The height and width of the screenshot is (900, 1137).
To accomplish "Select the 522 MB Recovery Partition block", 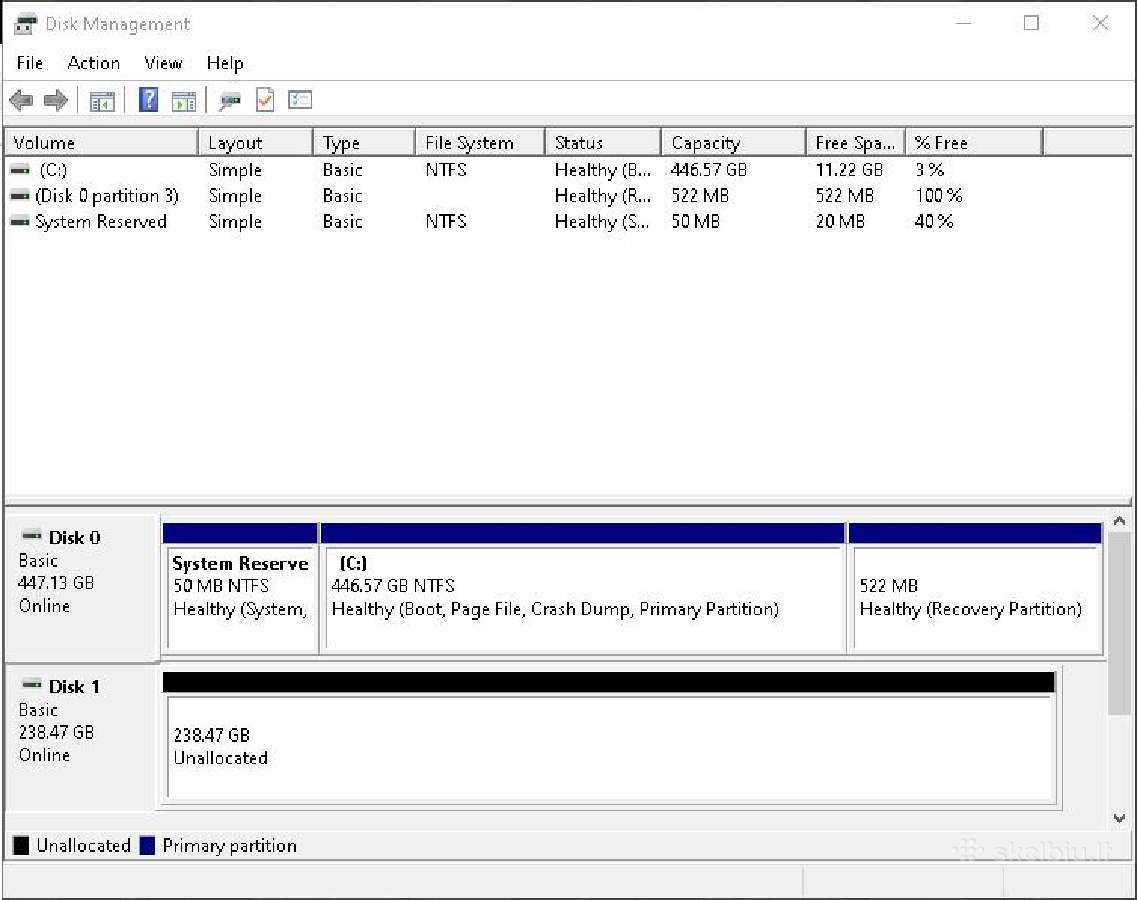I will coord(975,588).
